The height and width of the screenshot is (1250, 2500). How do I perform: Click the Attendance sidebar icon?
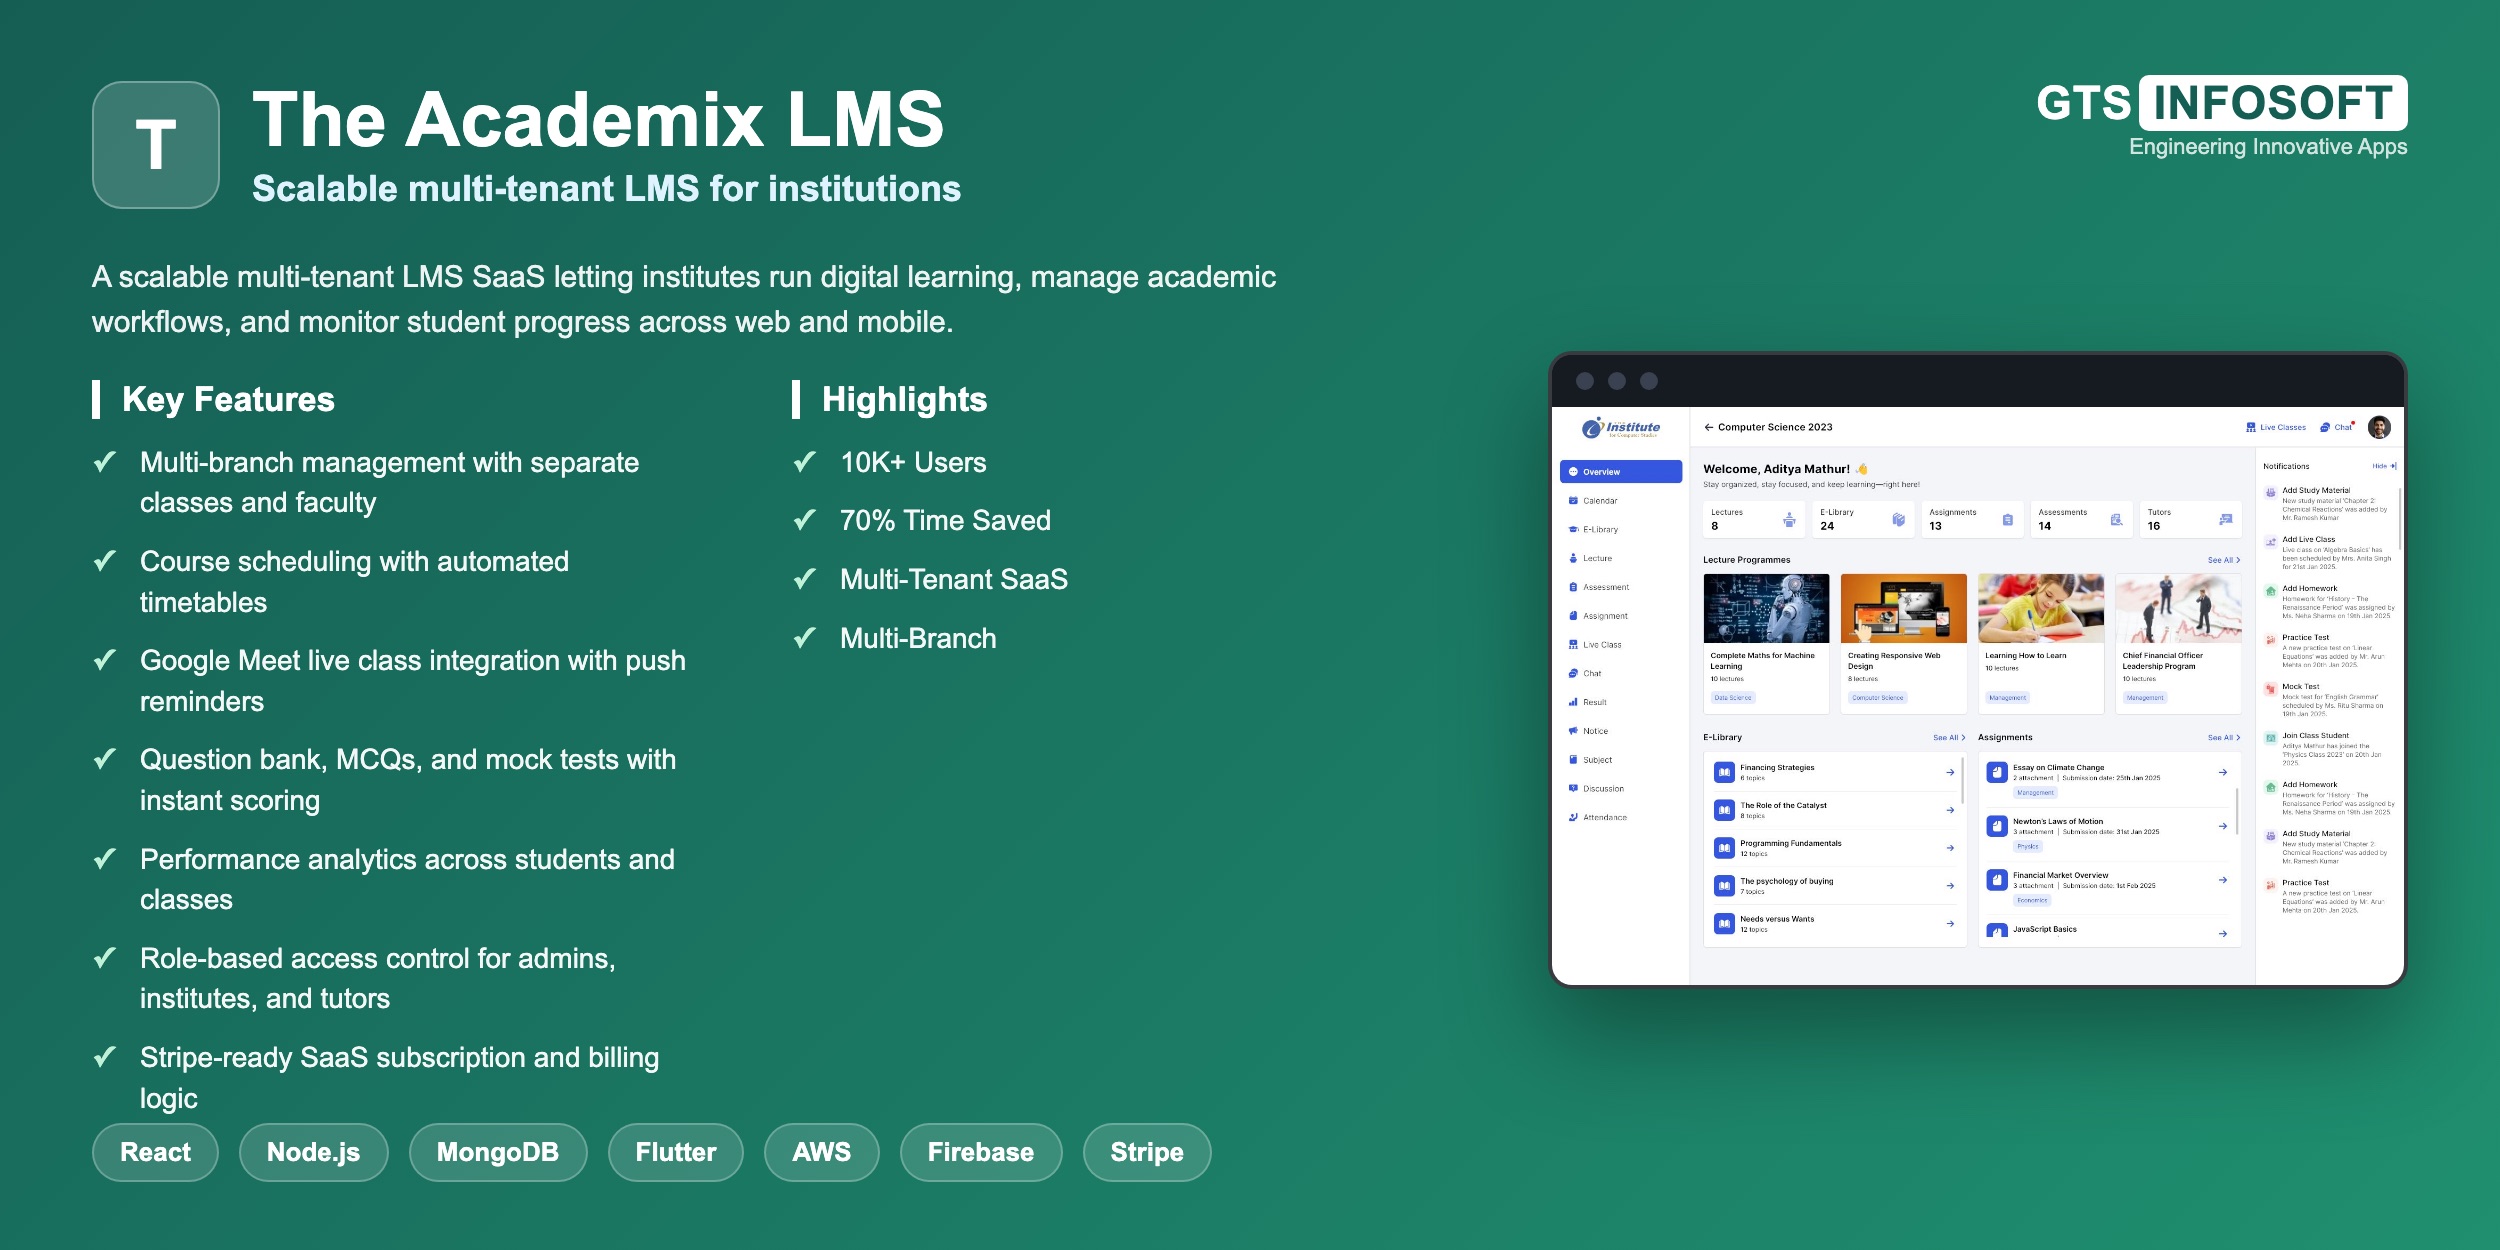point(1573,817)
